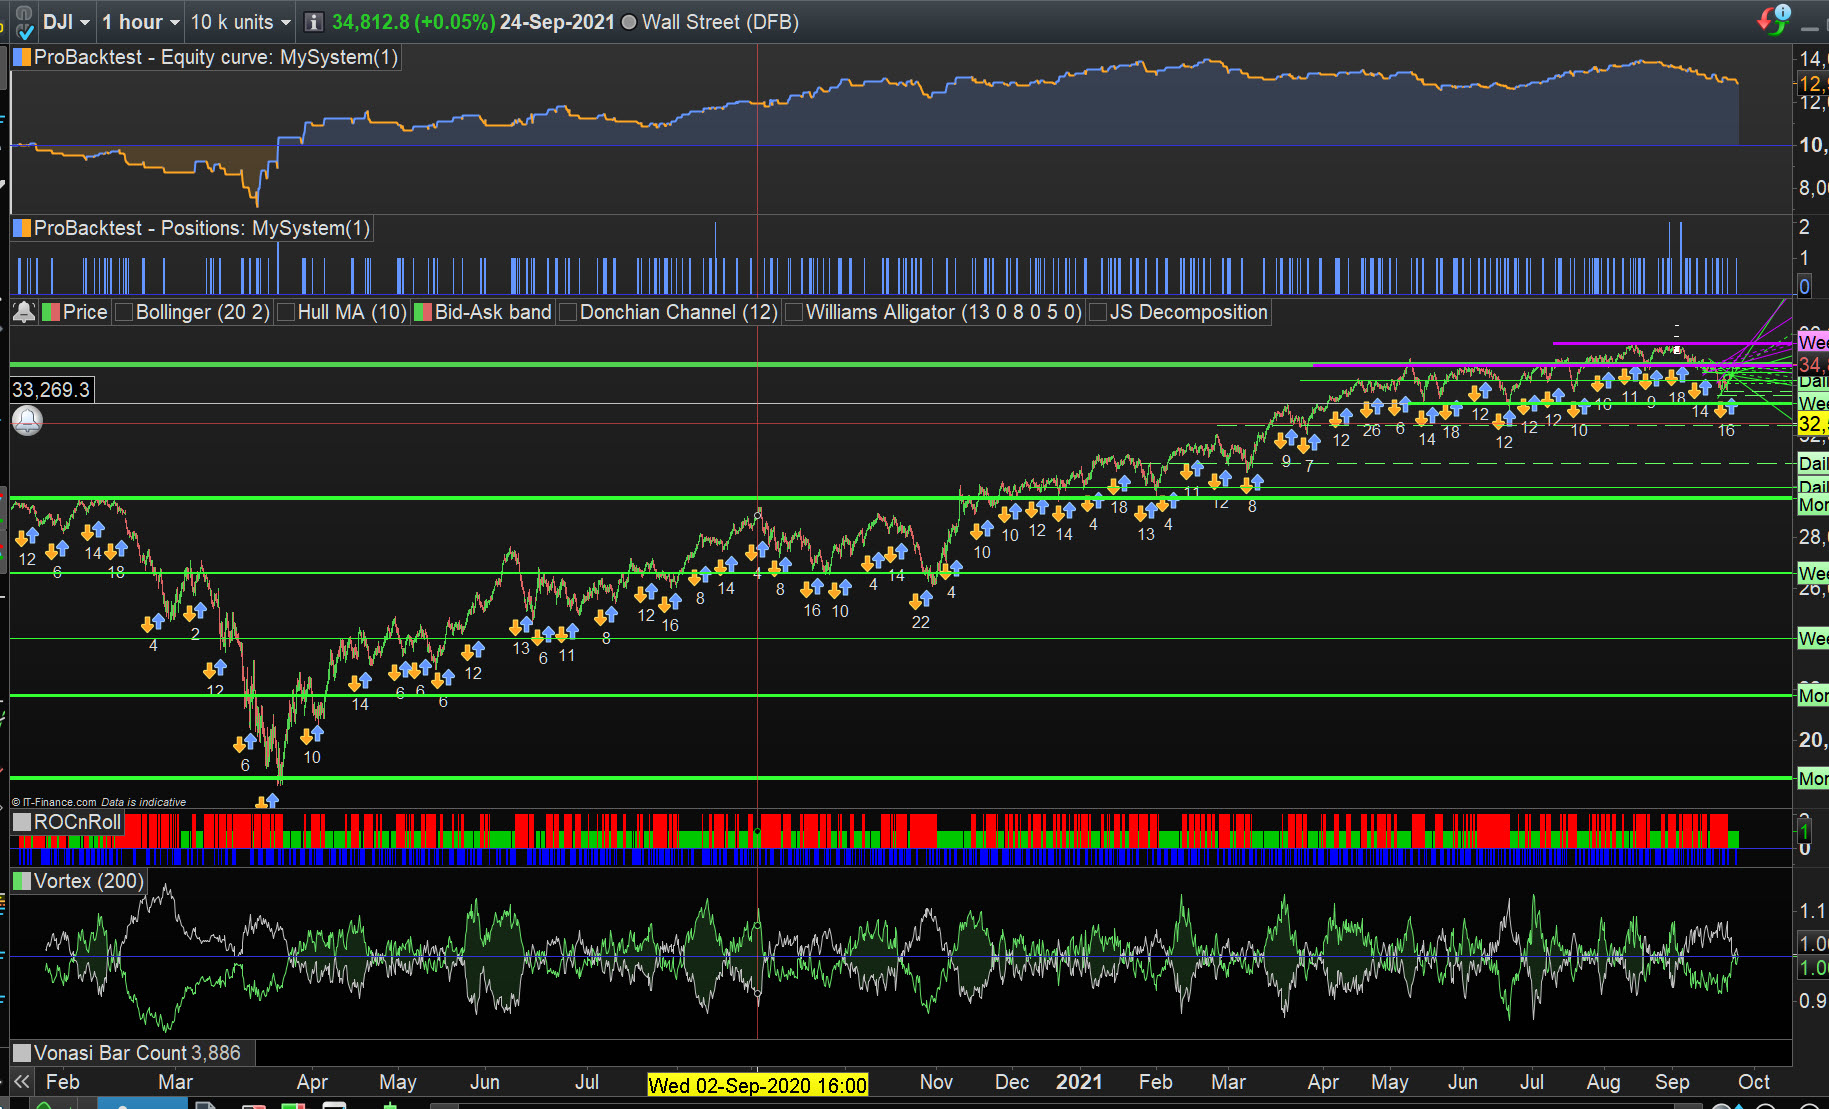The image size is (1829, 1109).
Task: Click the Price candle color swatch
Action: click(x=51, y=312)
